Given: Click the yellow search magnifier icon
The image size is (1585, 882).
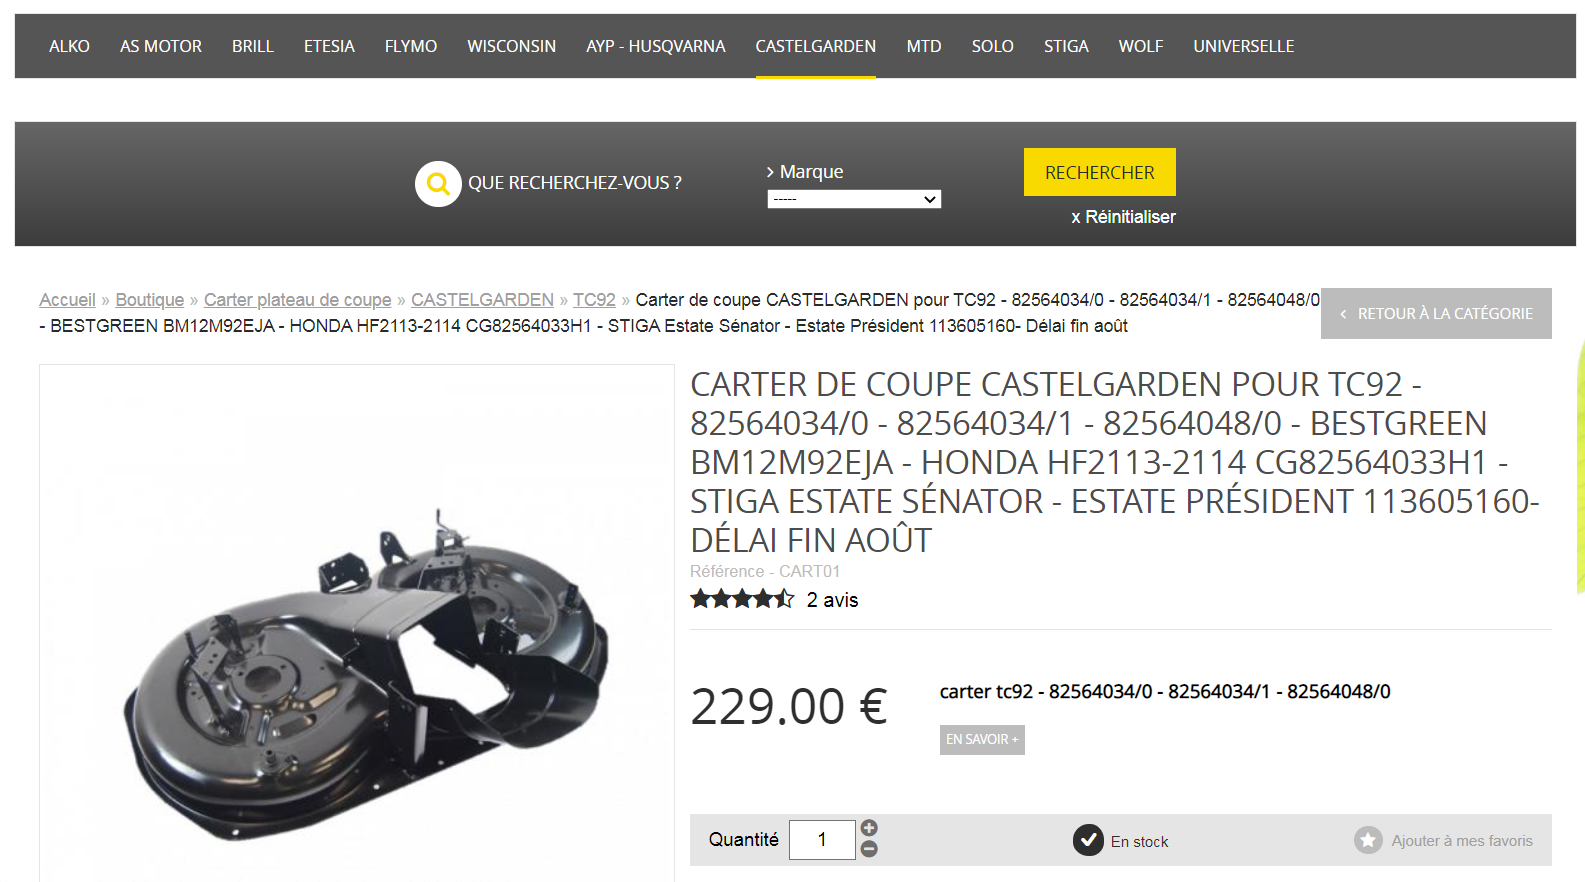Looking at the screenshot, I should click(438, 184).
